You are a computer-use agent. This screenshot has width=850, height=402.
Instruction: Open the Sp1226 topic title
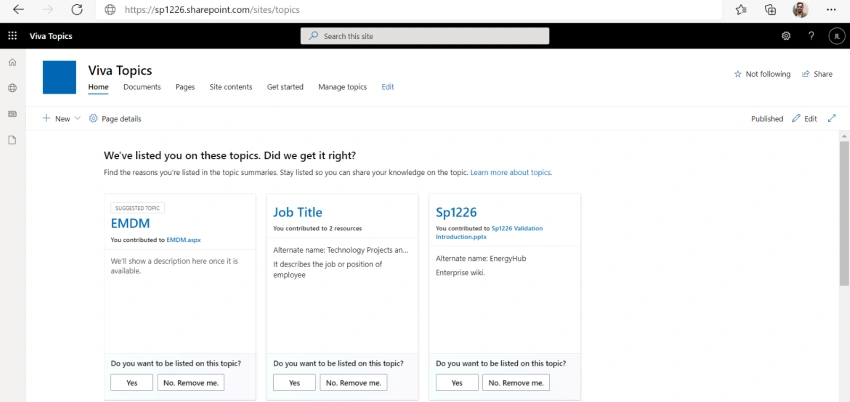pyautogui.click(x=456, y=212)
